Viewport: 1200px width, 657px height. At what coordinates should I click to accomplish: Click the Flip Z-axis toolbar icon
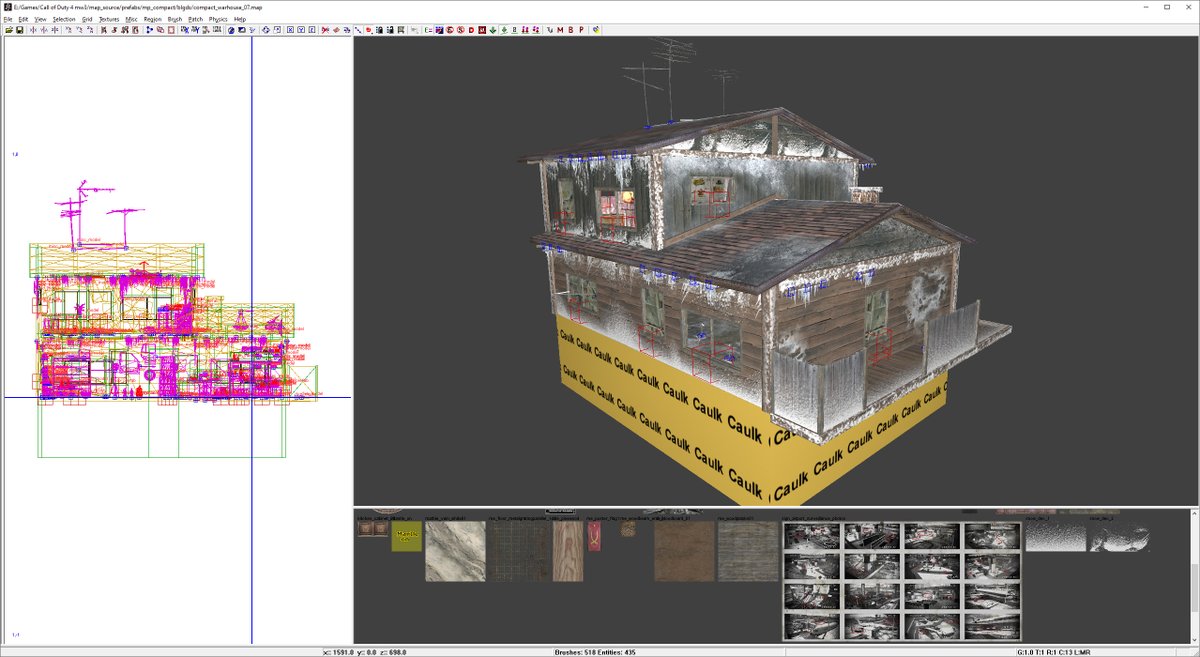pos(54,30)
